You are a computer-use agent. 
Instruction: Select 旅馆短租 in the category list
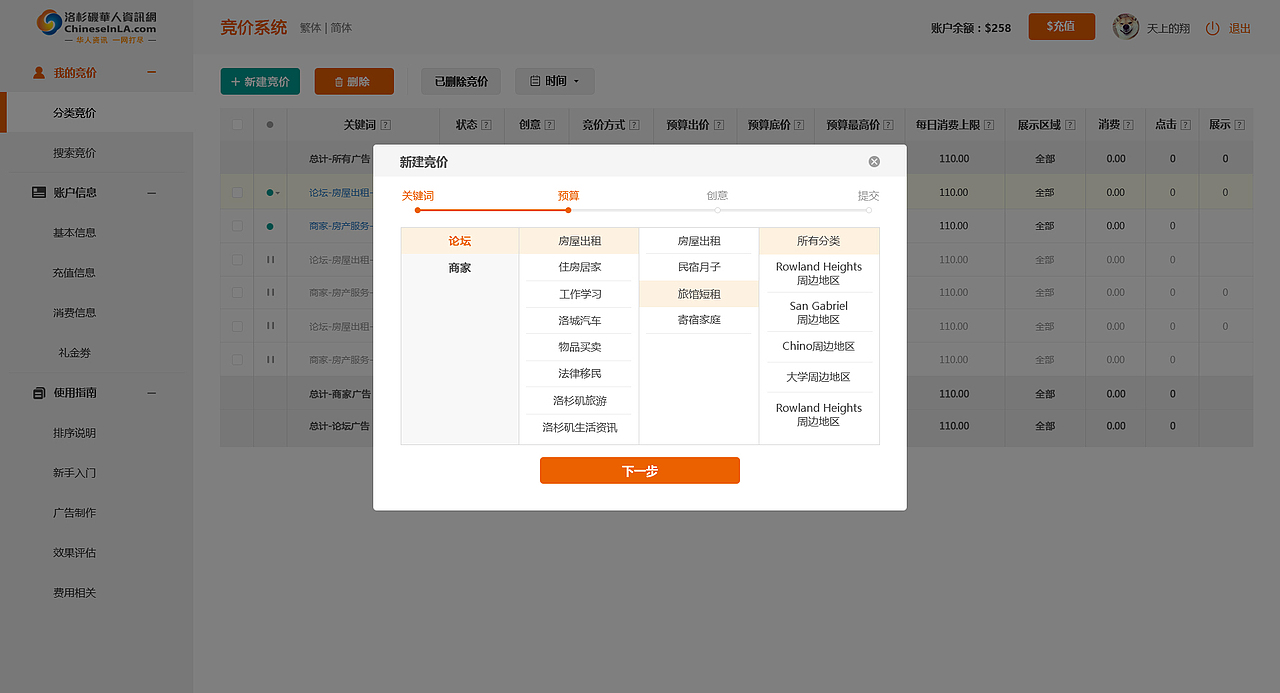(x=697, y=293)
